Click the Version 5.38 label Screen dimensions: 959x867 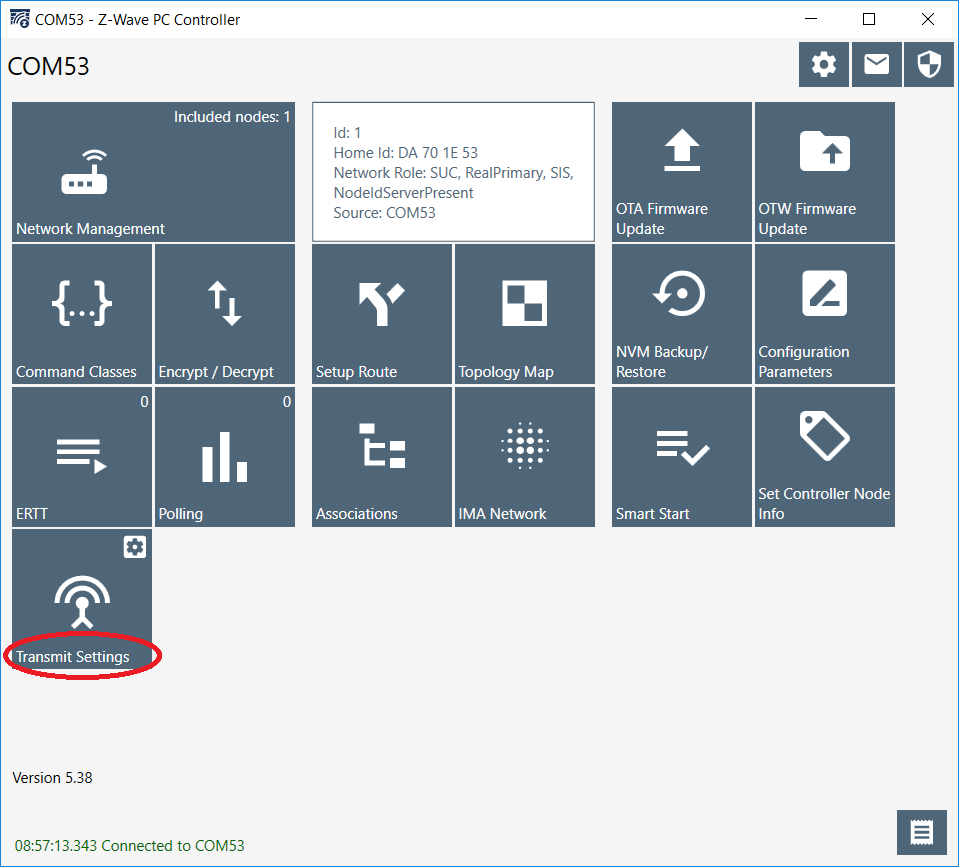pos(52,778)
